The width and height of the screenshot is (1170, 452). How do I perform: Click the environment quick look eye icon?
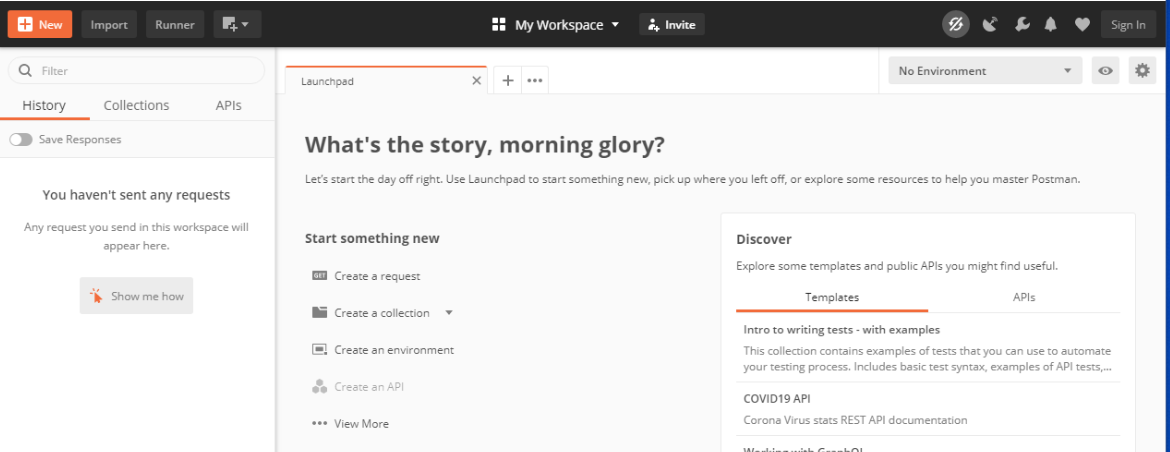(x=1105, y=71)
